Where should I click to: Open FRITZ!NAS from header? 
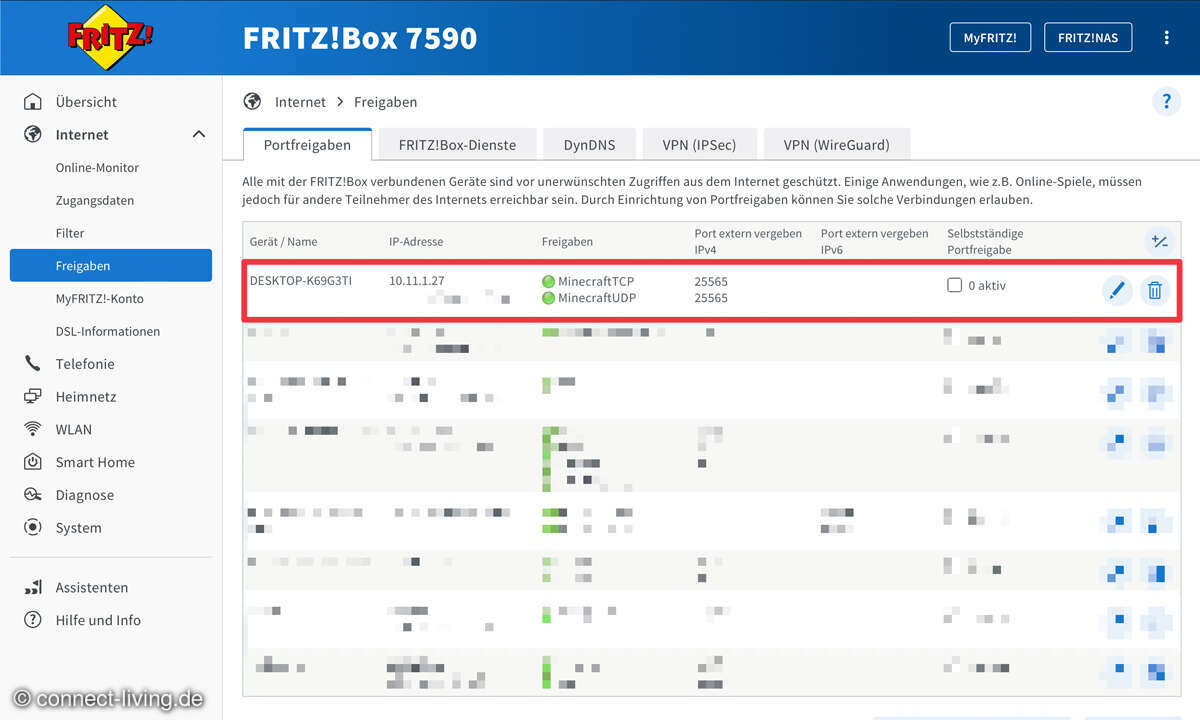(1088, 38)
